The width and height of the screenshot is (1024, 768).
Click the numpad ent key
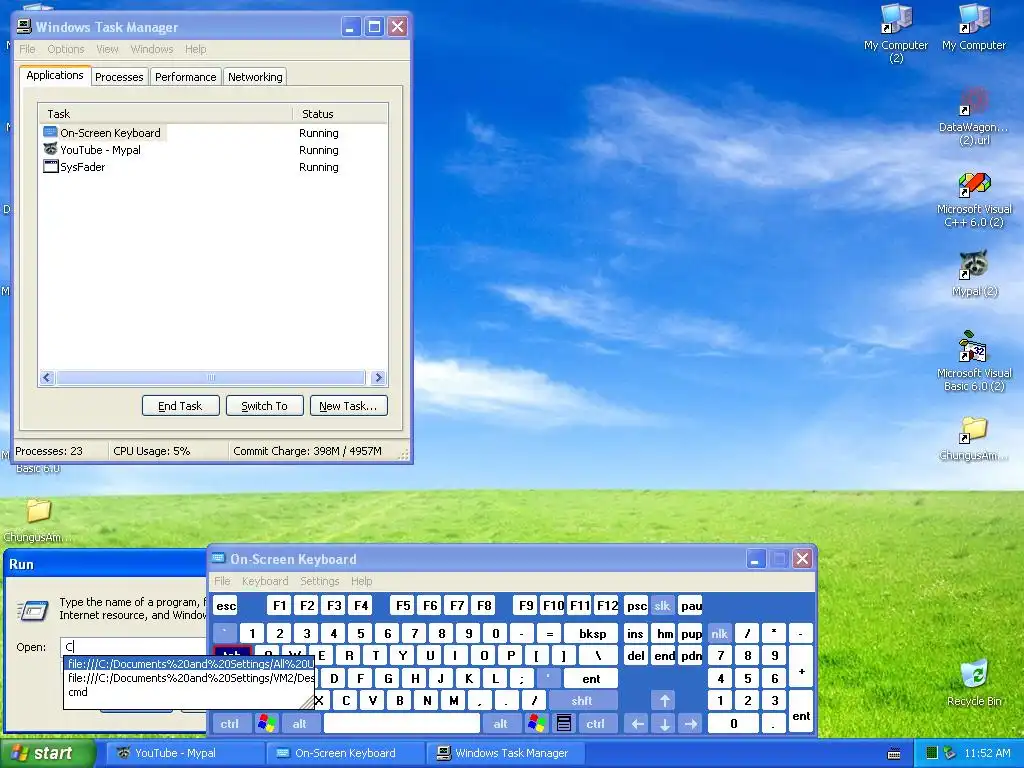801,712
